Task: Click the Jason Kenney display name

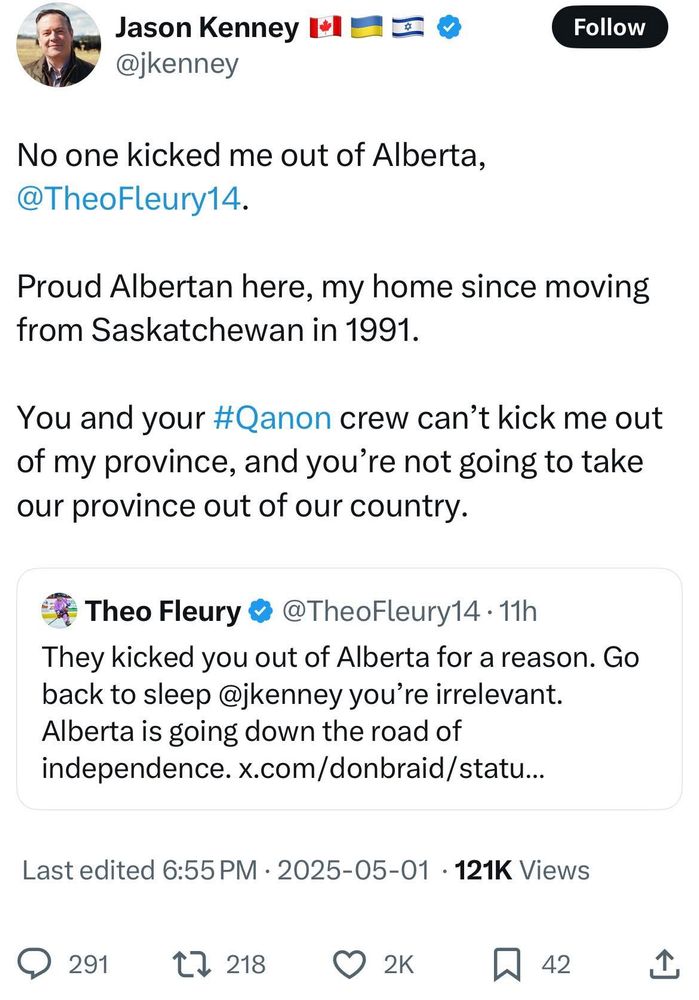Action: click(207, 27)
